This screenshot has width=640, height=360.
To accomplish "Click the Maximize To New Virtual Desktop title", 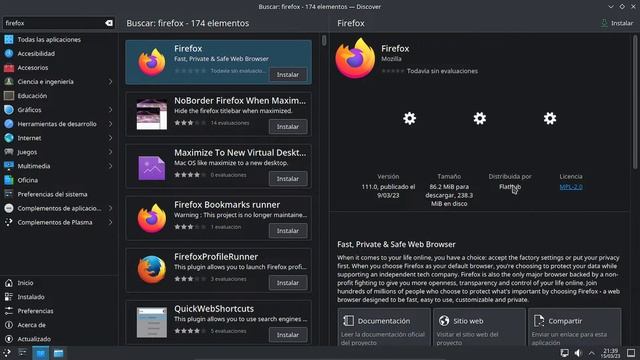I will 240,153.
